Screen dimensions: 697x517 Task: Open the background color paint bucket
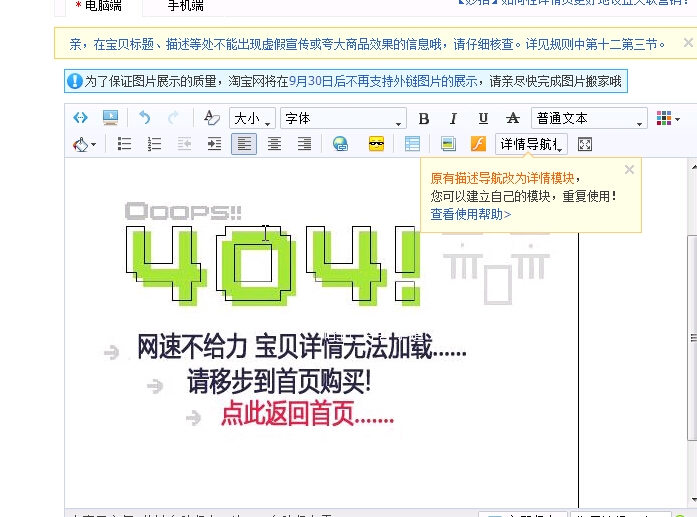pyautogui.click(x=84, y=144)
